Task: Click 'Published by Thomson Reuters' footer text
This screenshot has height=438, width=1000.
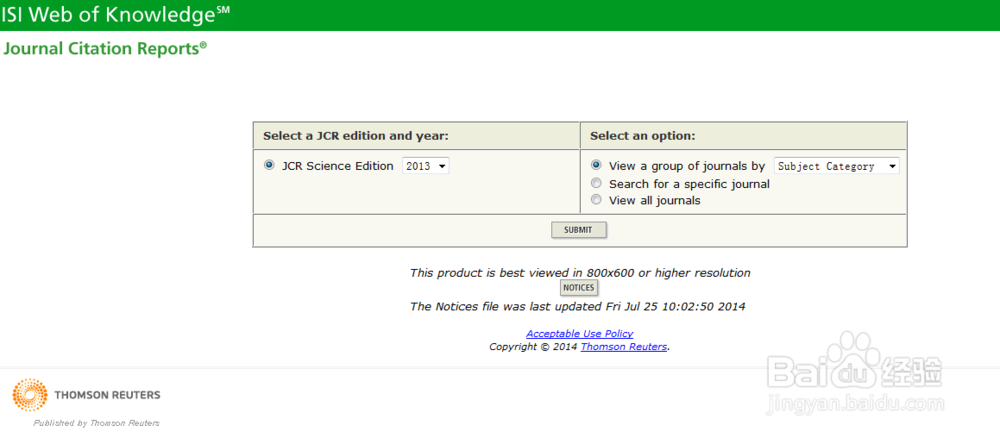Action: [x=96, y=423]
